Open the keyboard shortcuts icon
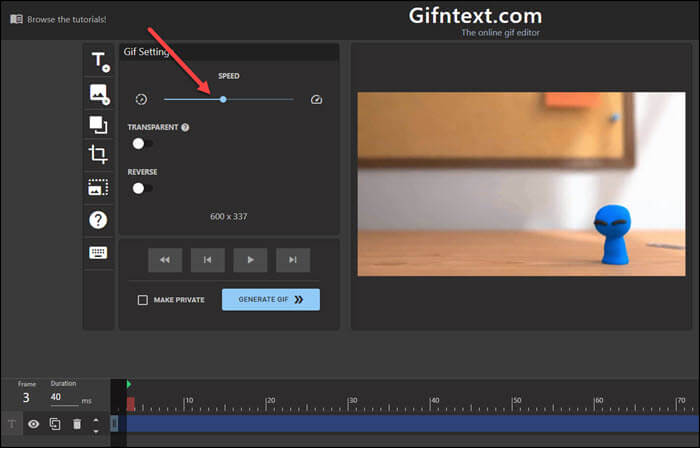Viewport: 700px width, 449px height. (x=98, y=253)
